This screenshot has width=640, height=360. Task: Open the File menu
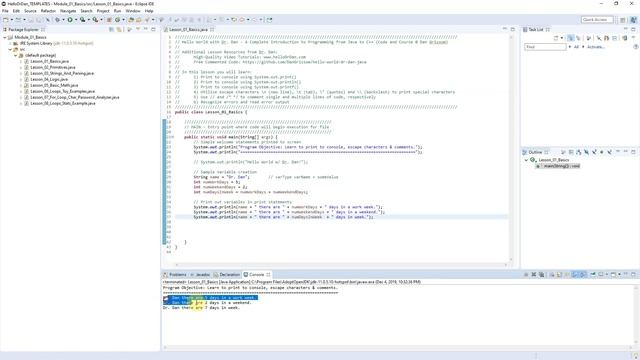[x=5, y=11]
